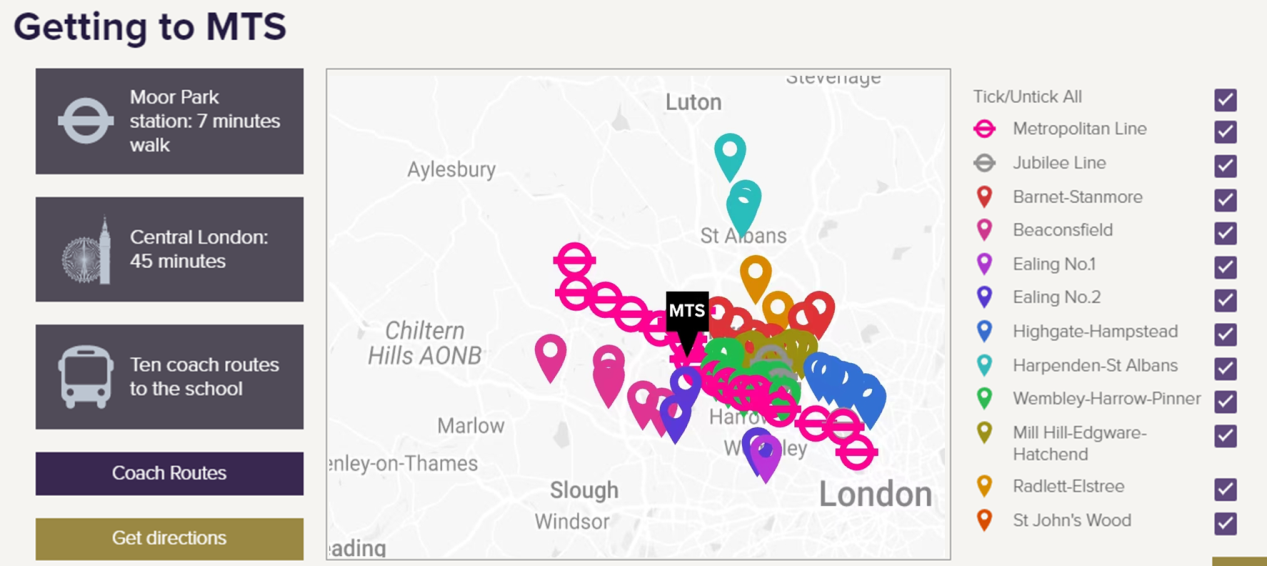Click the Metropolitan Line roundel in legend

[984, 129]
